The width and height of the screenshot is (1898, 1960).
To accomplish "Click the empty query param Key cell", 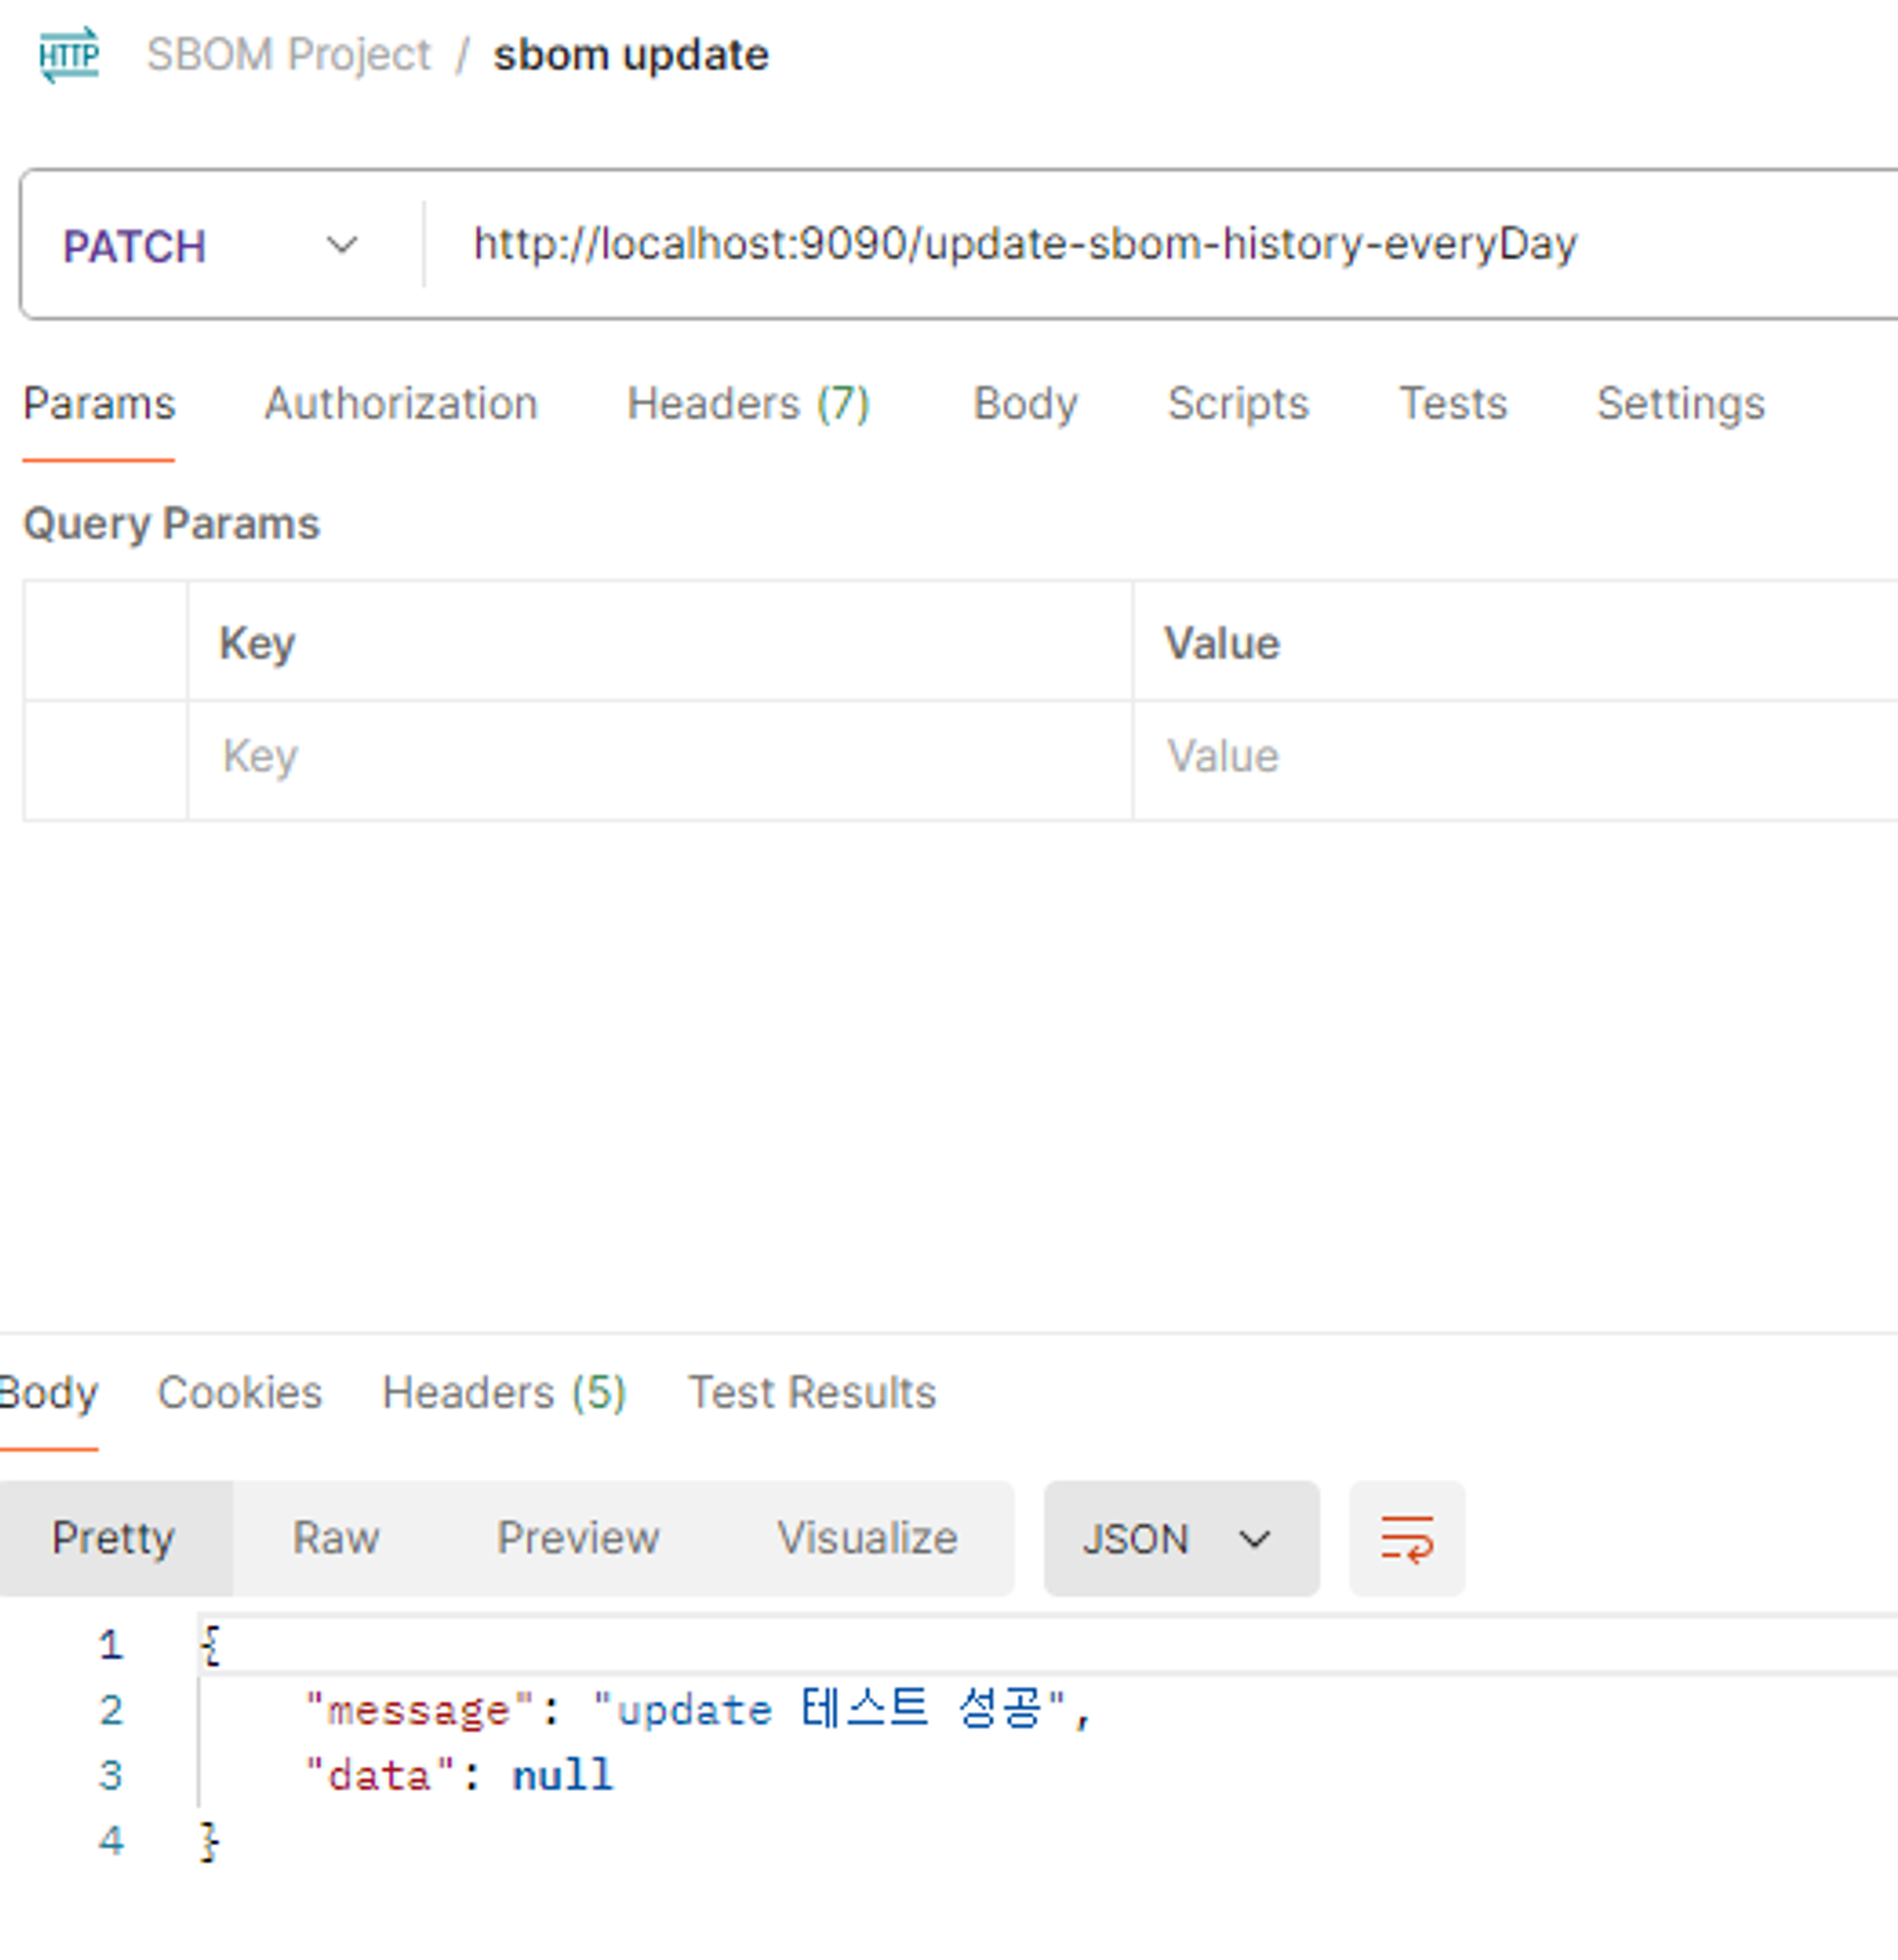I will click(658, 757).
